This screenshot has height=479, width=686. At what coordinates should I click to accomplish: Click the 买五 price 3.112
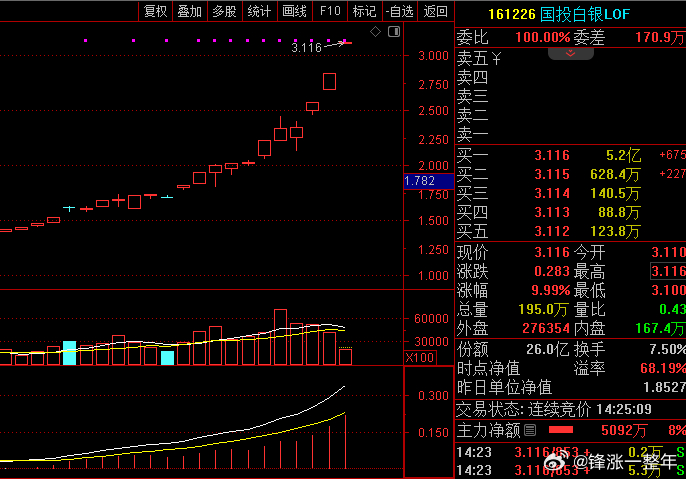[552, 231]
